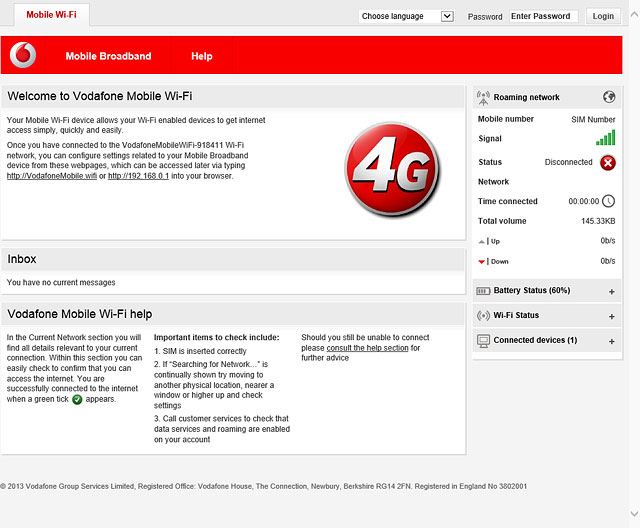Click the roaming network antenna icon
Screen dimensions: 640x528
tap(483, 98)
